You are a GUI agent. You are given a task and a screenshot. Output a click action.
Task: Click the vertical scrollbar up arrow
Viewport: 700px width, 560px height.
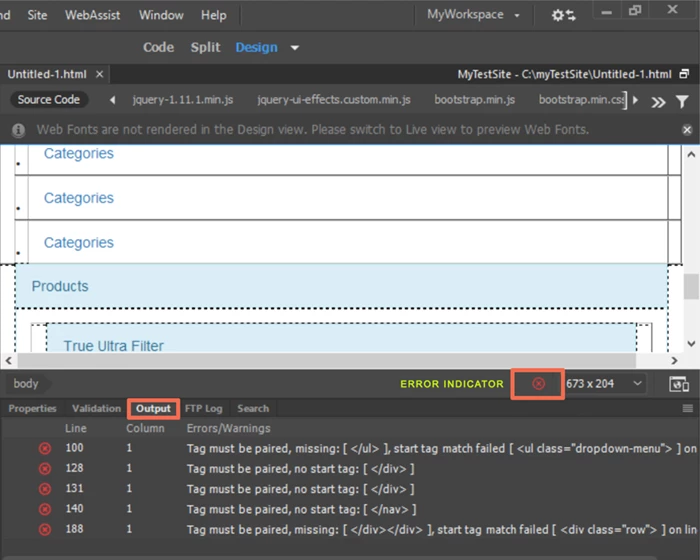(x=691, y=155)
